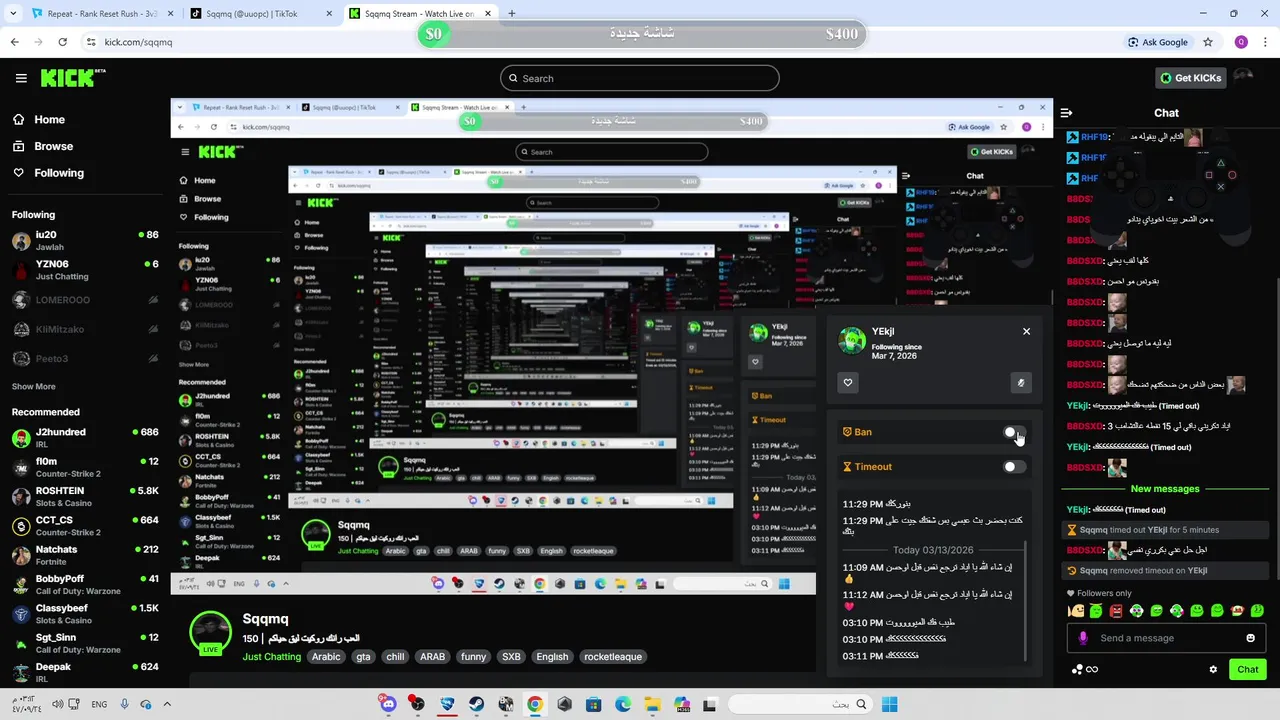Open a new browser tab
1280x720 pixels.
(511, 13)
